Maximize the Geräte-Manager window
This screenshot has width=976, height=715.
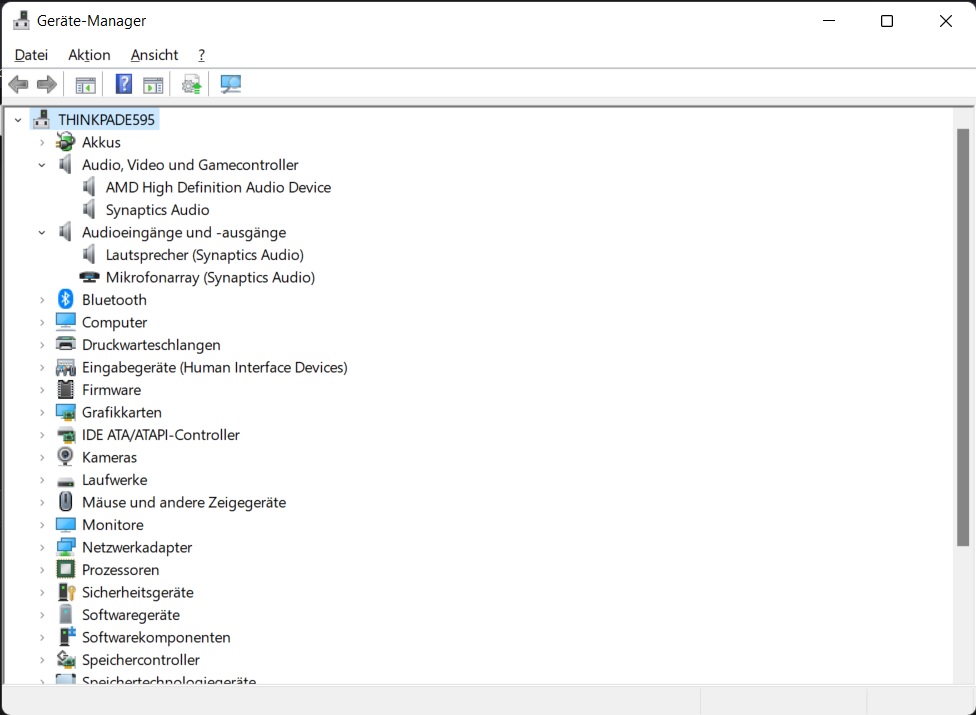point(887,21)
